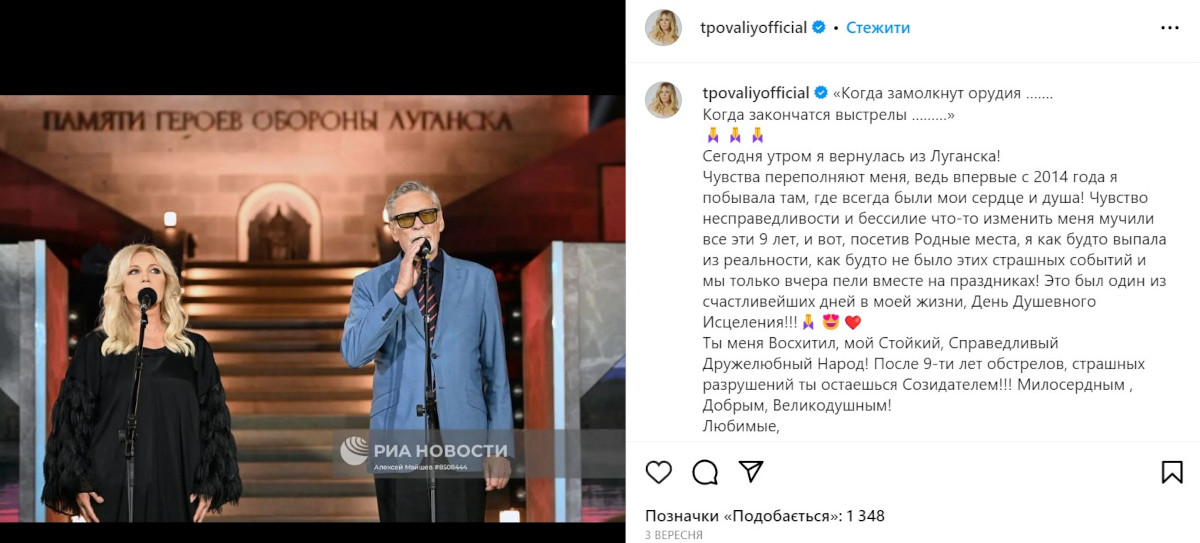Click the Стежити follow button
Screen dimensions: 1200x543
tap(878, 28)
